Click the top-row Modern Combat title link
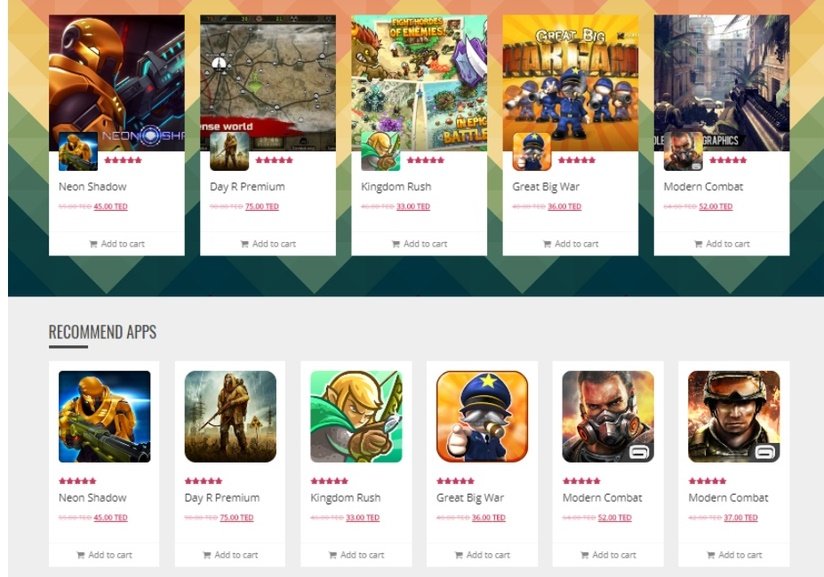Screen dimensions: 824x577 (703, 187)
